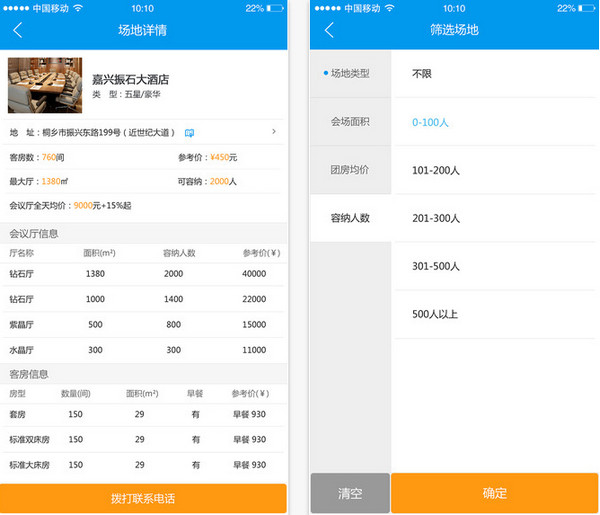Tap Wi-Fi icon on the right phone status bar
This screenshot has width=600, height=515.
[390, 8]
